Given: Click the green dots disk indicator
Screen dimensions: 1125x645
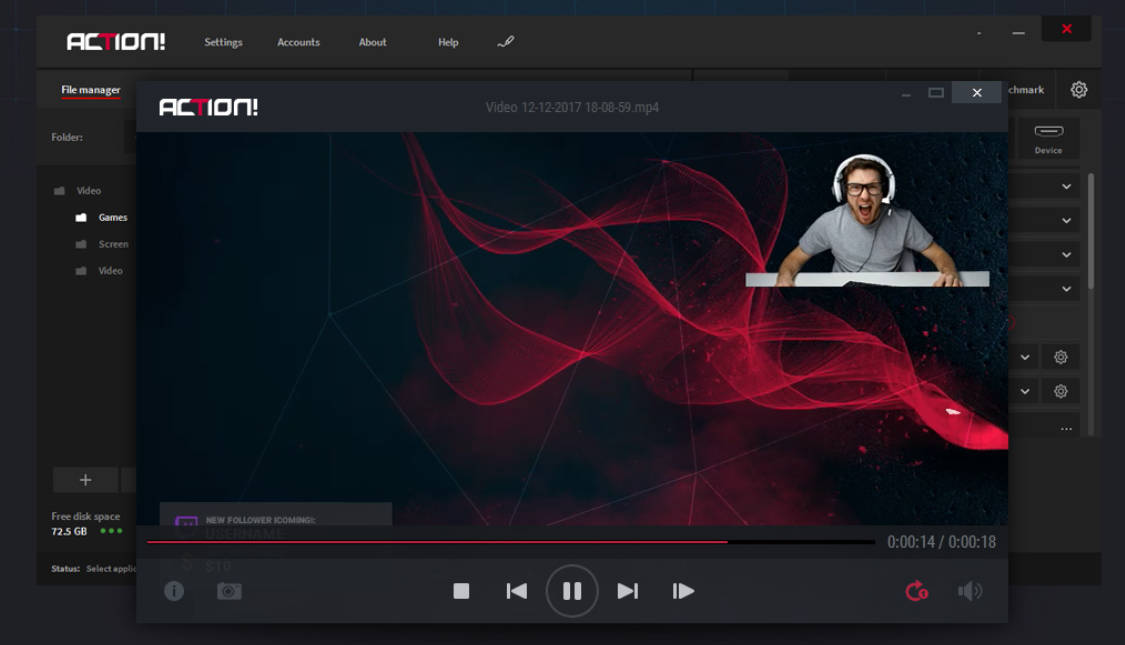Looking at the screenshot, I should tap(111, 531).
